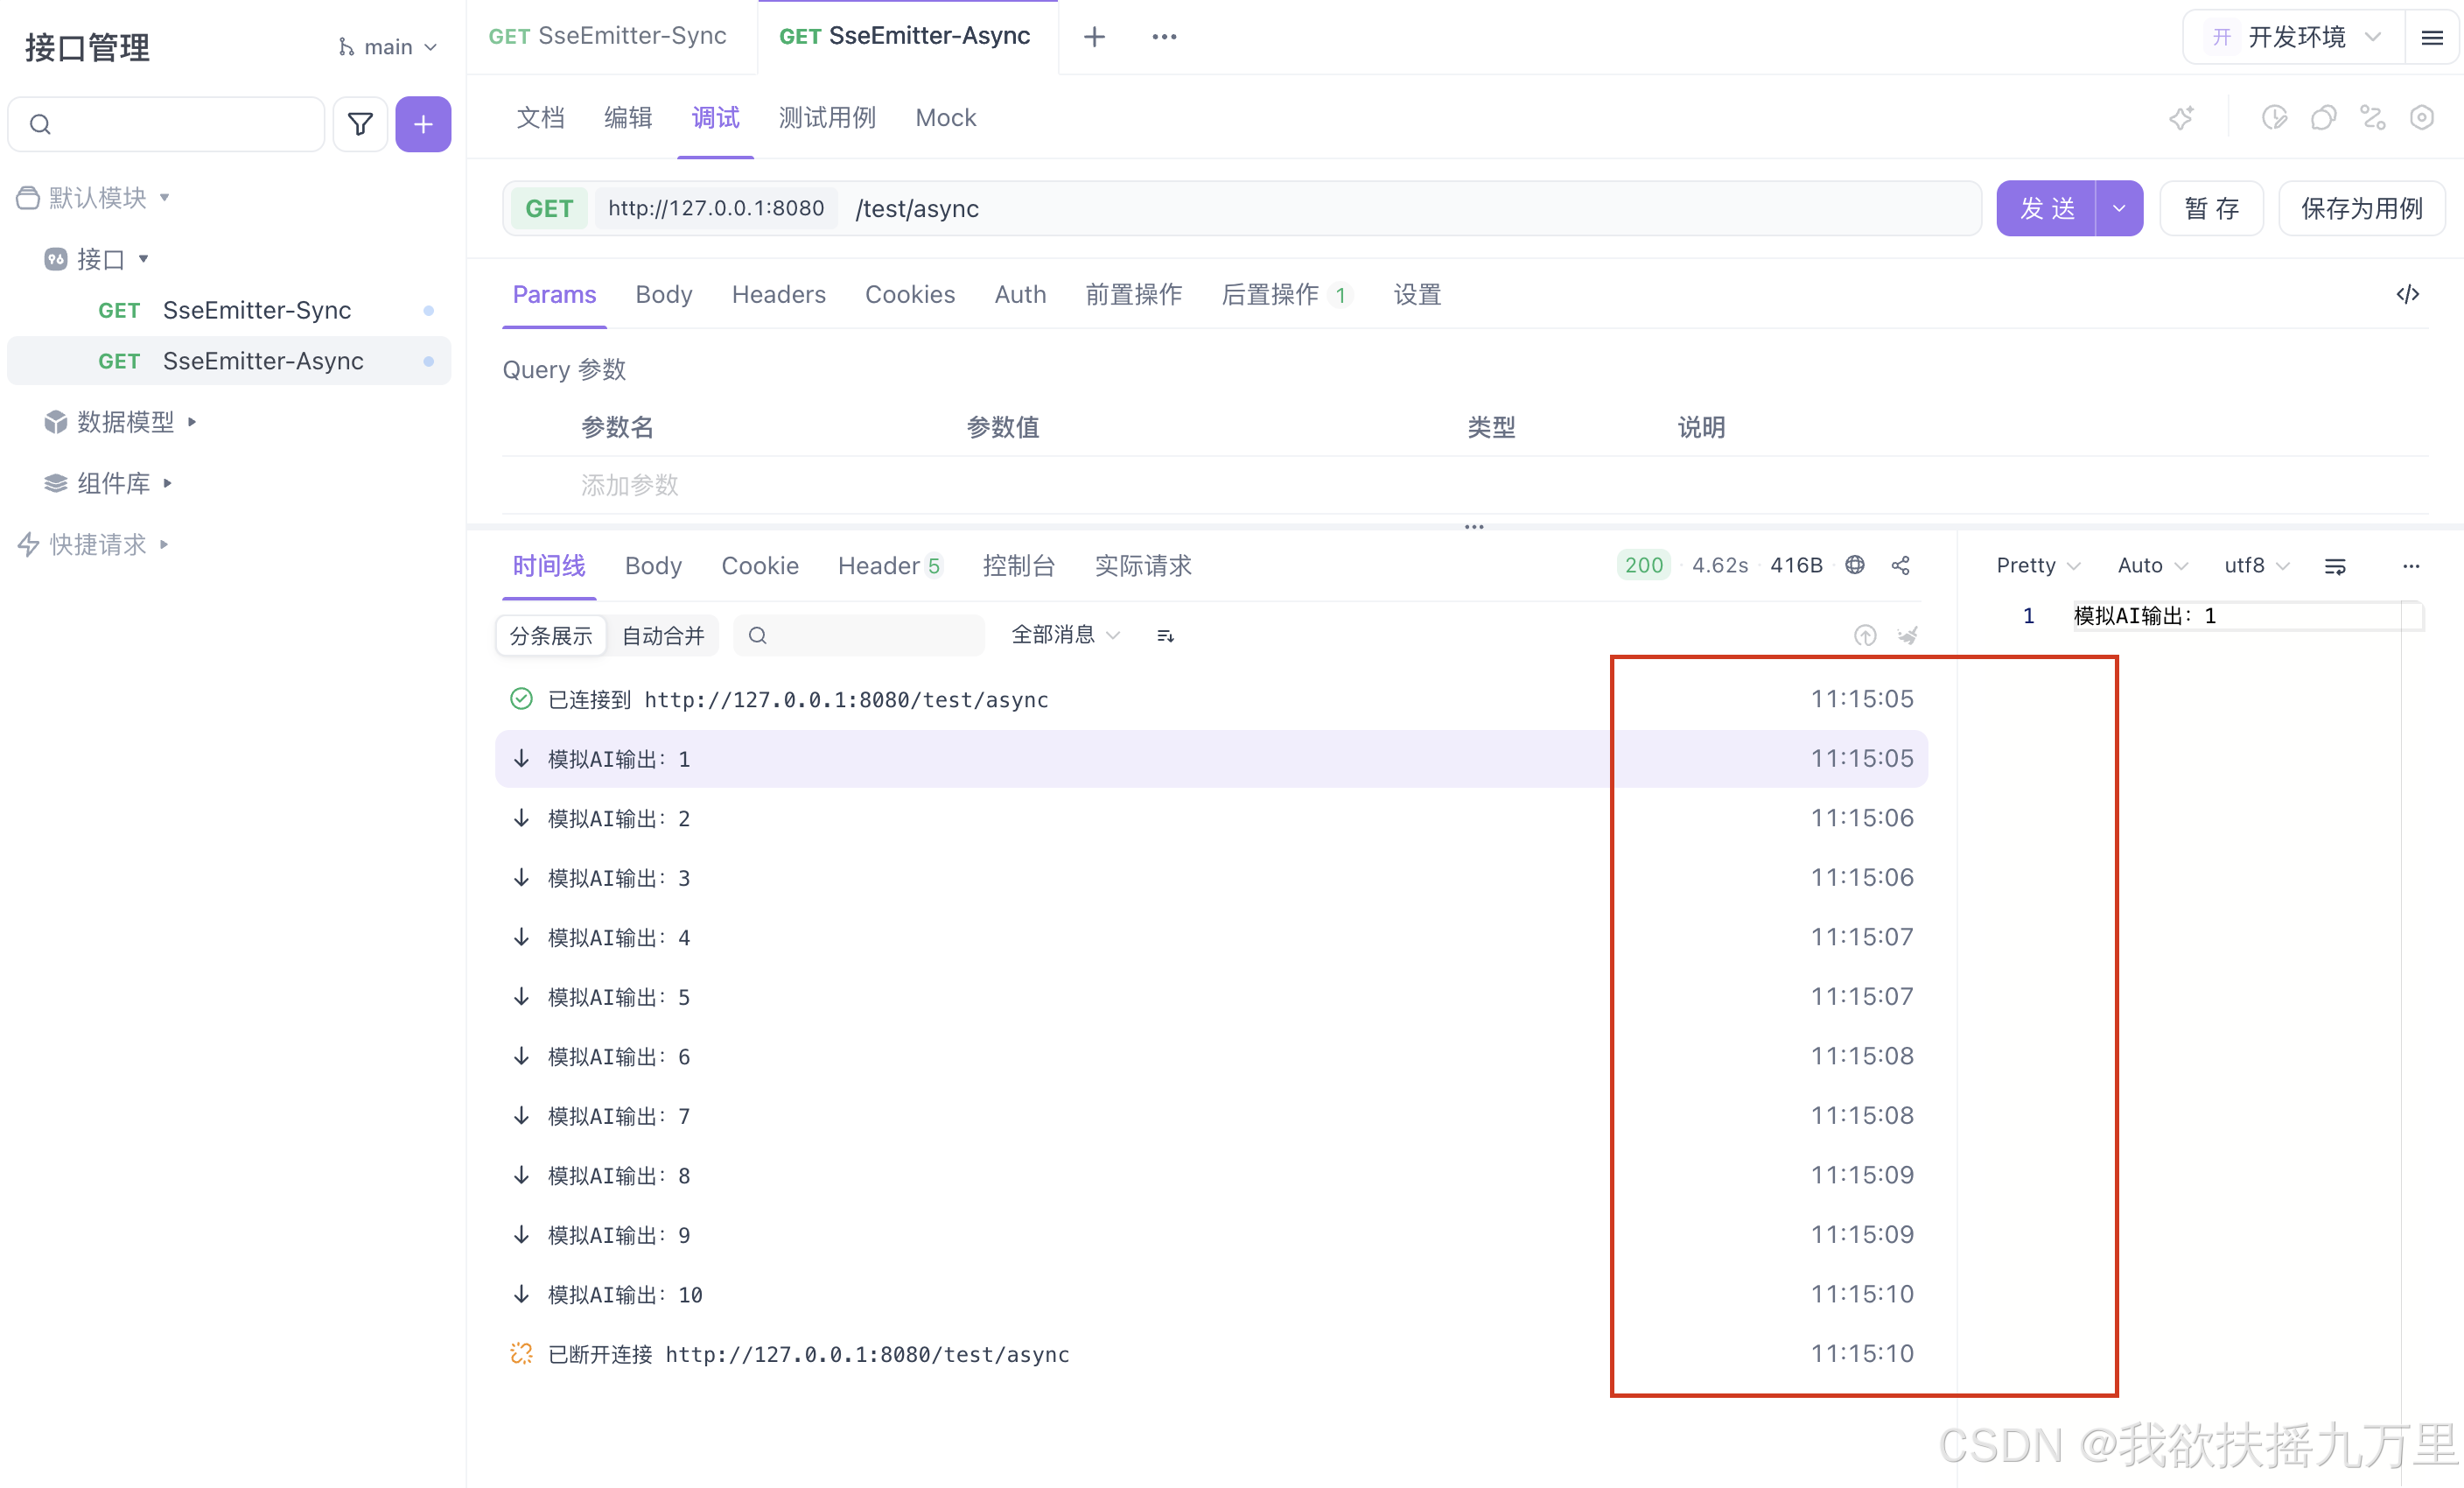
Task: Click the search magnifier icon in sidebar
Action: pos(40,125)
